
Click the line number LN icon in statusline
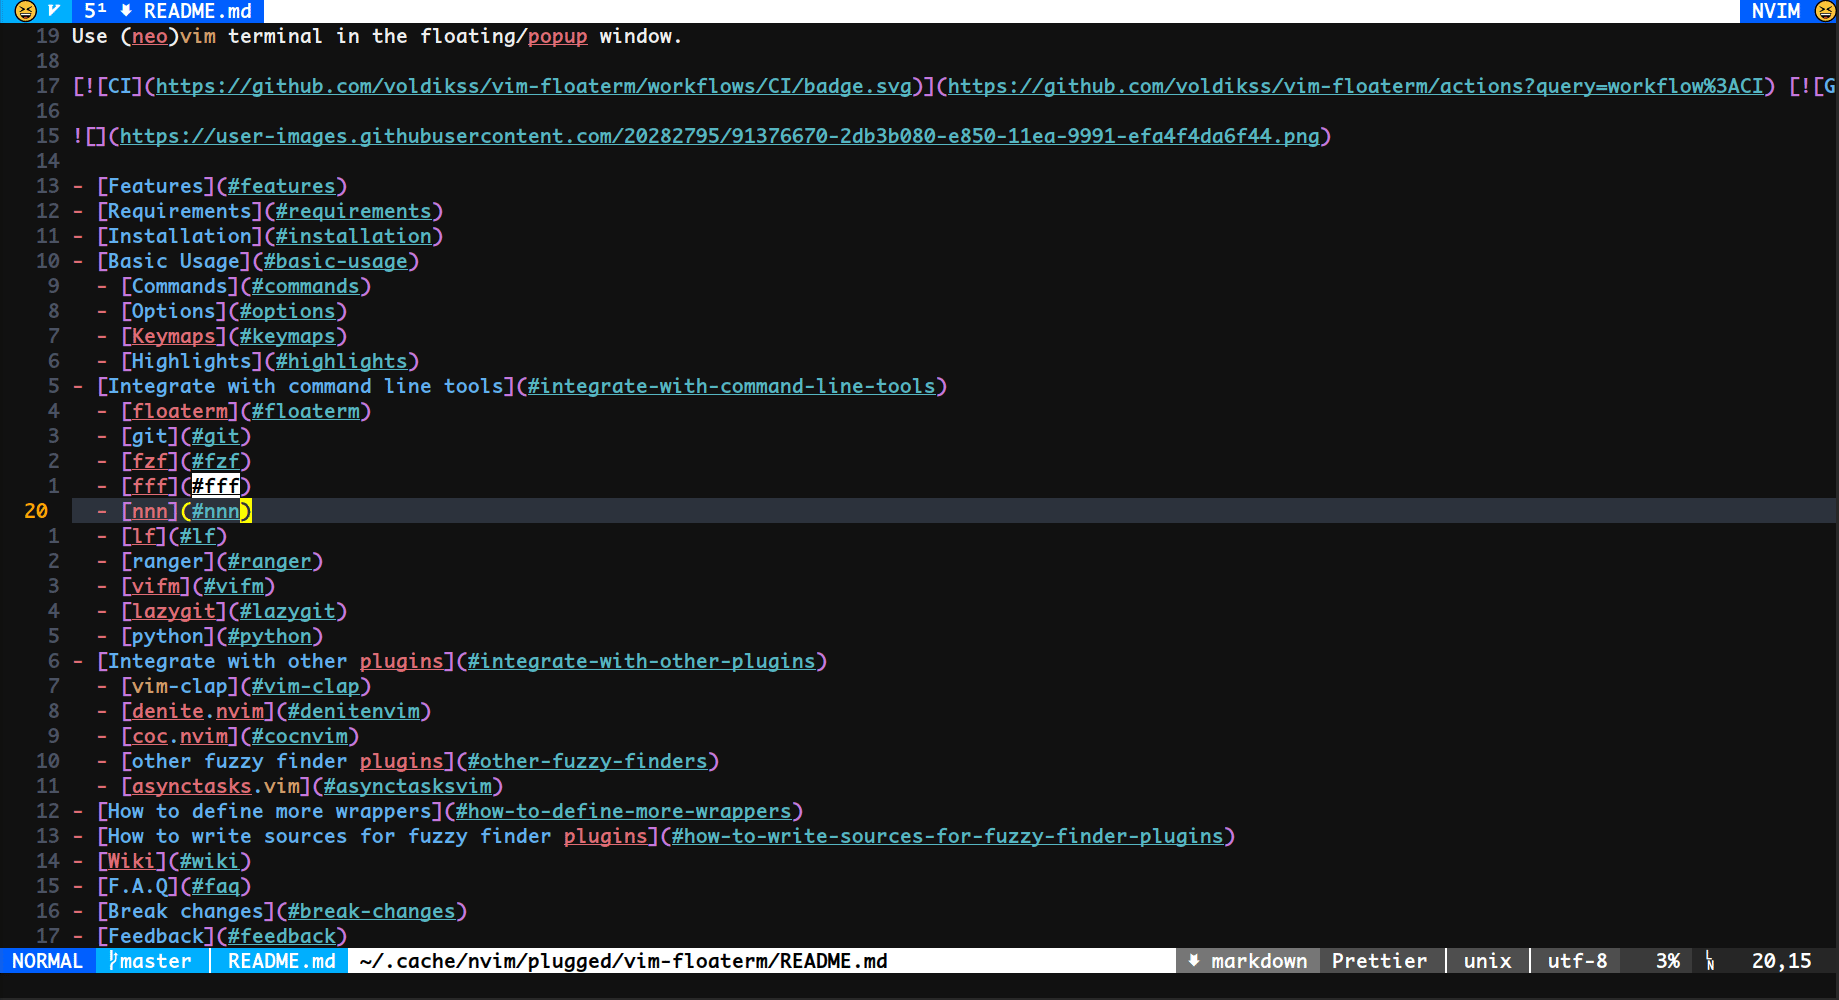(x=1710, y=962)
